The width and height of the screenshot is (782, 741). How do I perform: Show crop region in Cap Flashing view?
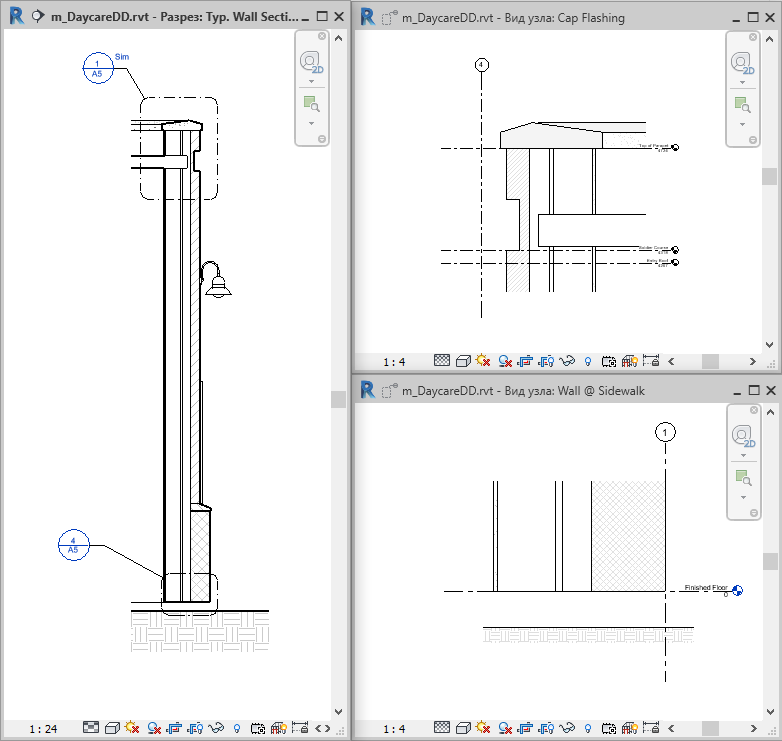point(547,361)
